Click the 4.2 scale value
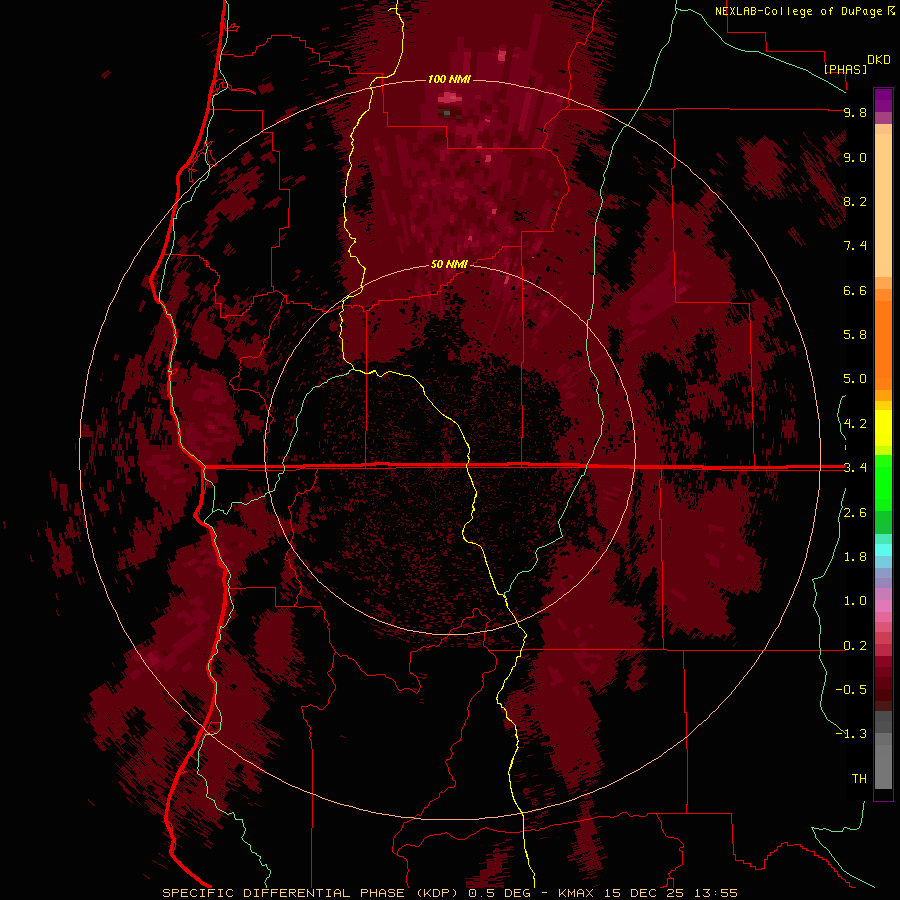 point(855,424)
